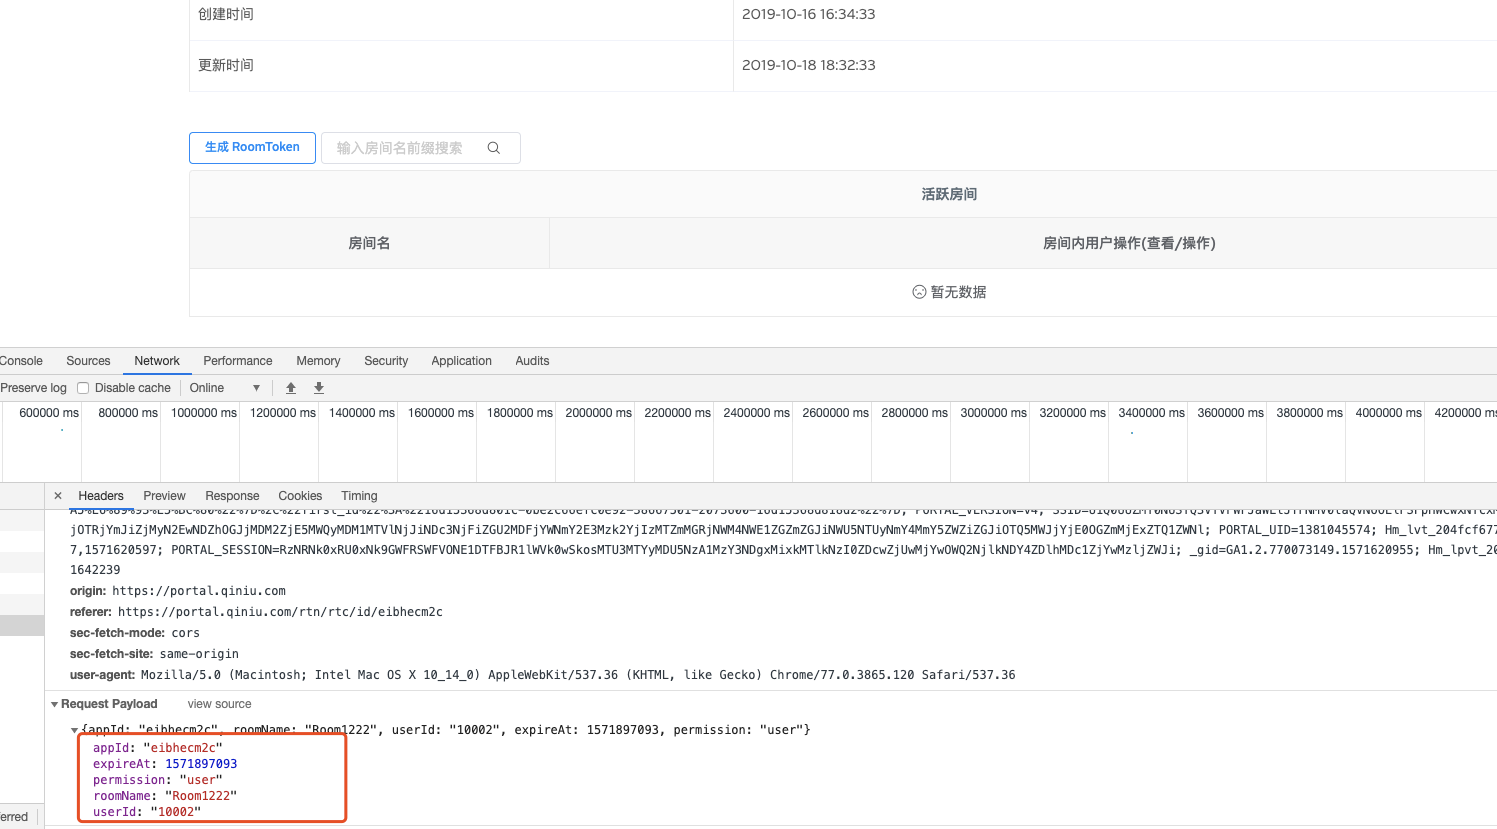Open the Online throttling dropdown
Screen dimensions: 1497x829
pyautogui.click(x=225, y=388)
